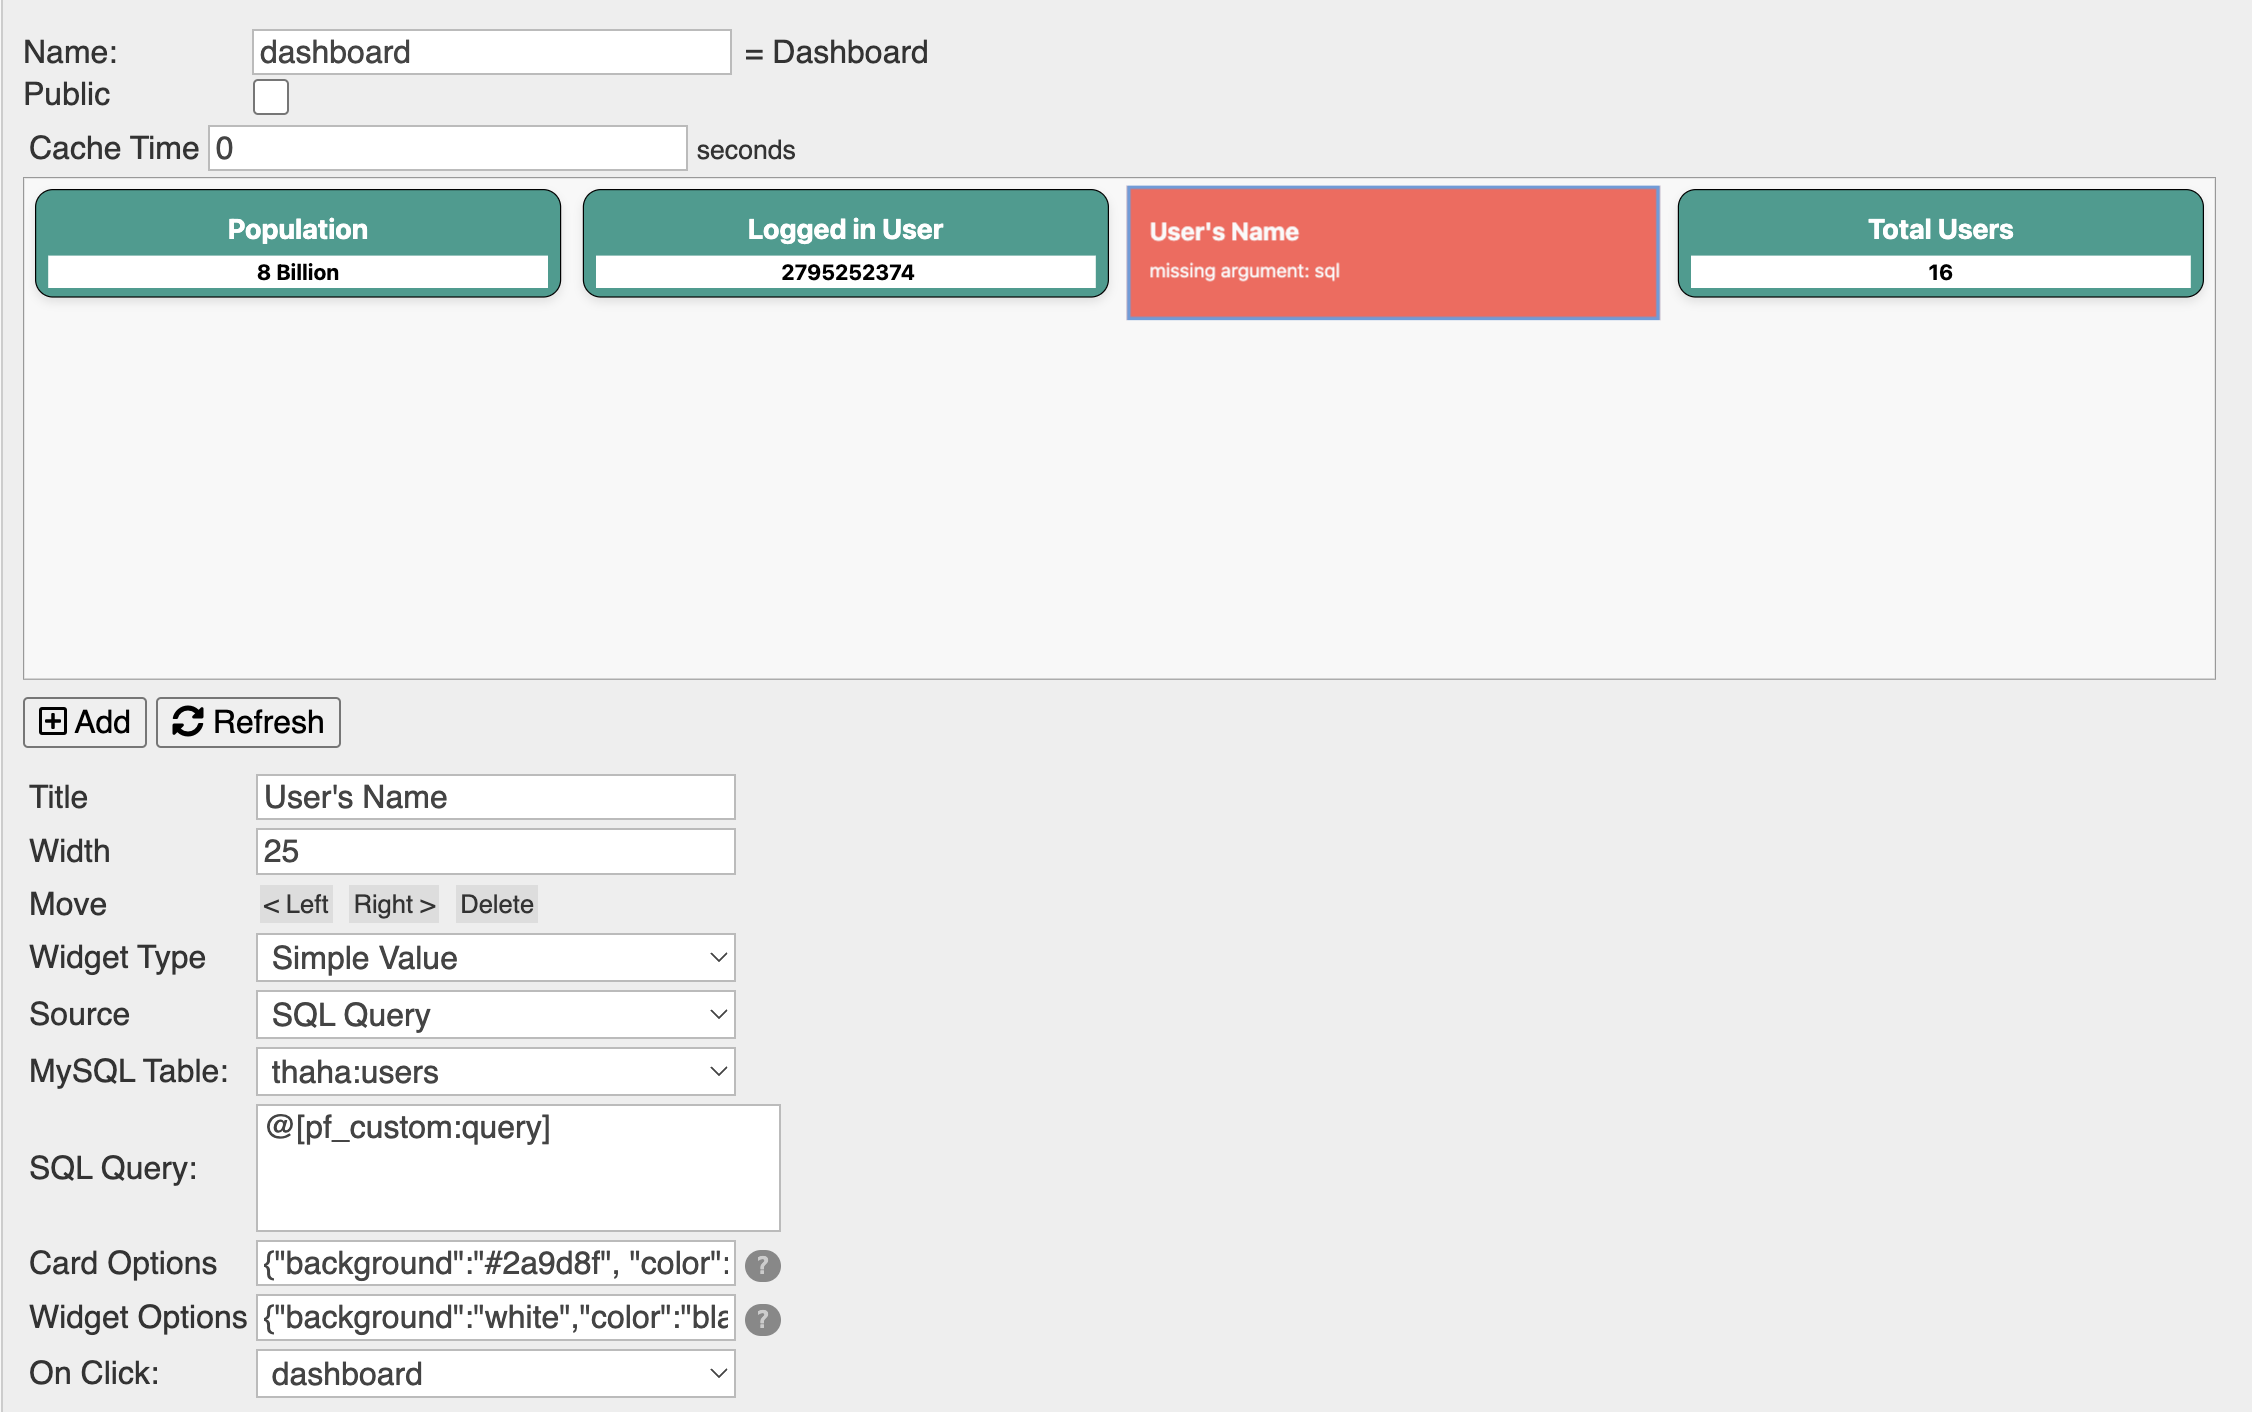Move widget with the Left button
This screenshot has height=1412, width=2252.
tap(296, 904)
